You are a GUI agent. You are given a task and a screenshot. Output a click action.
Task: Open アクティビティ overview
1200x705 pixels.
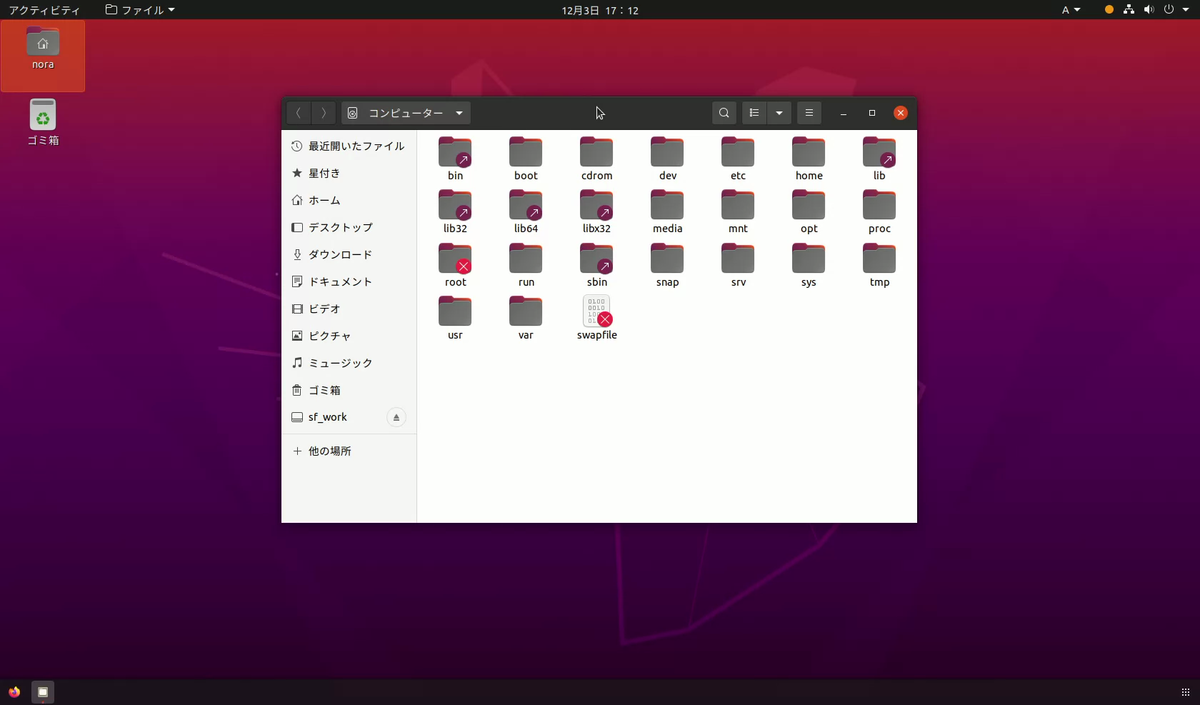(x=44, y=10)
